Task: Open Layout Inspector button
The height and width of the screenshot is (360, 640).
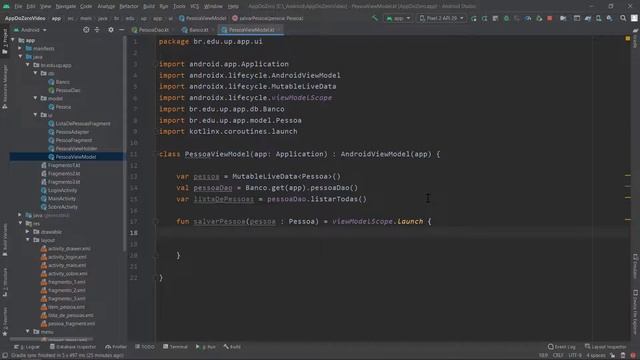Action: click(605, 347)
